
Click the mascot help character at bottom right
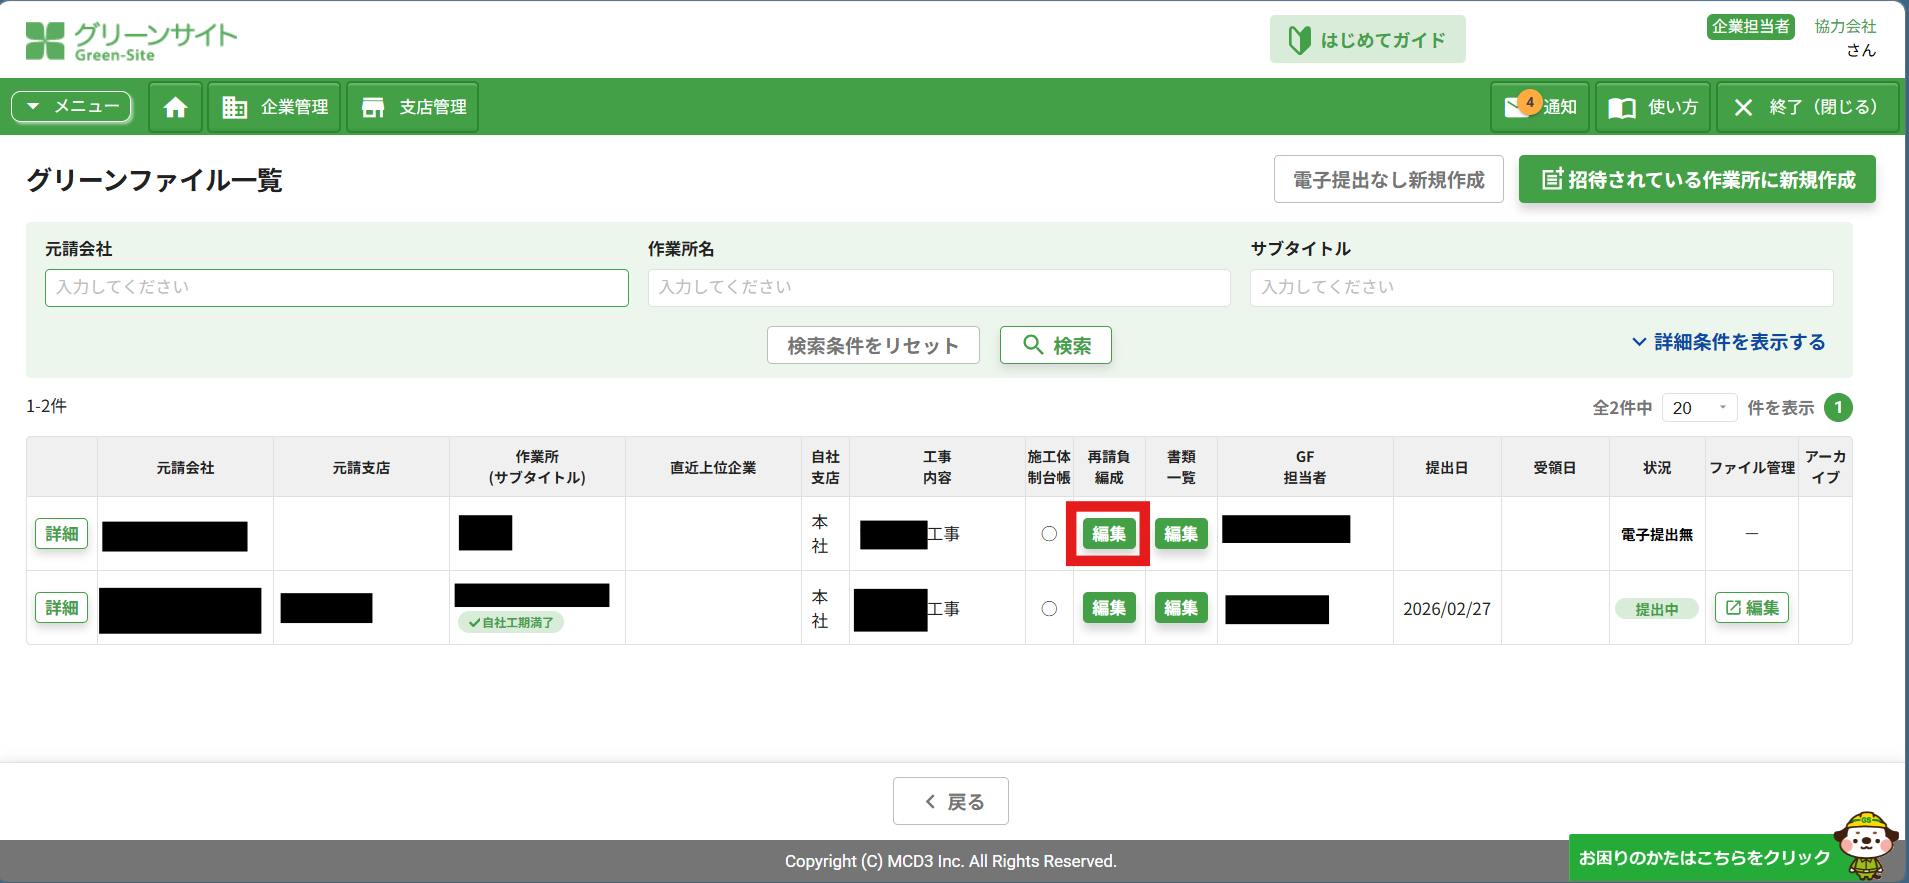point(1864,845)
